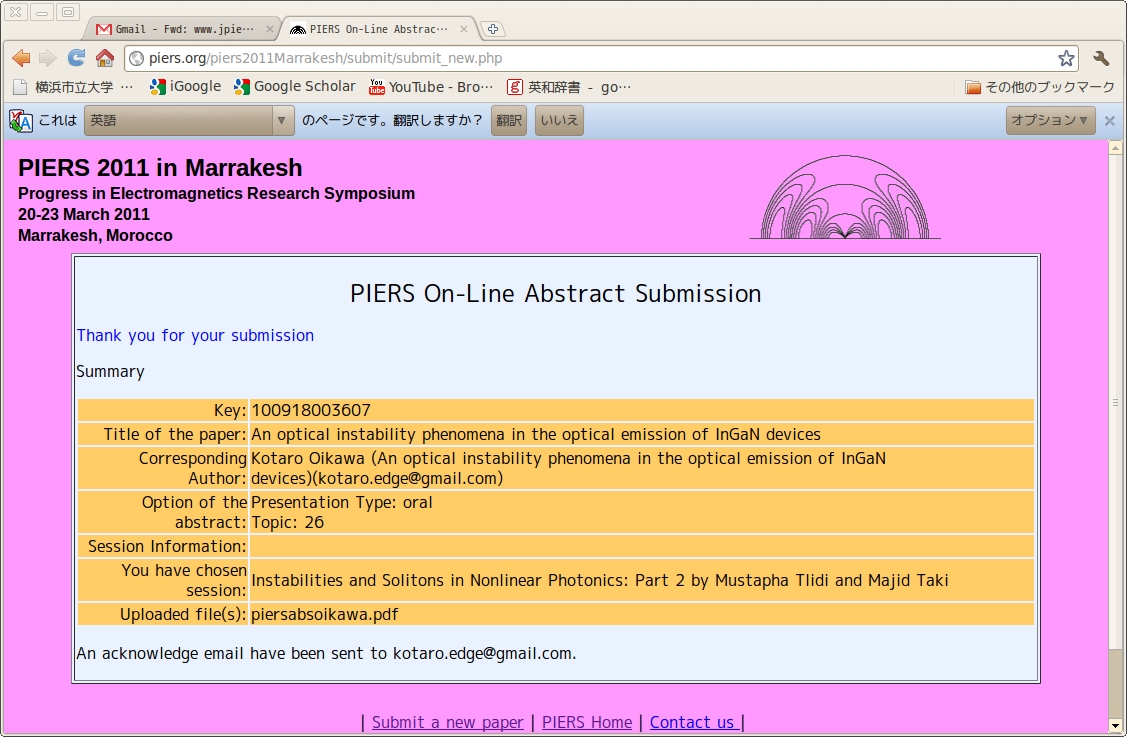Image resolution: width=1127 pixels, height=737 pixels.
Task: Click the translate button
Action: click(508, 121)
